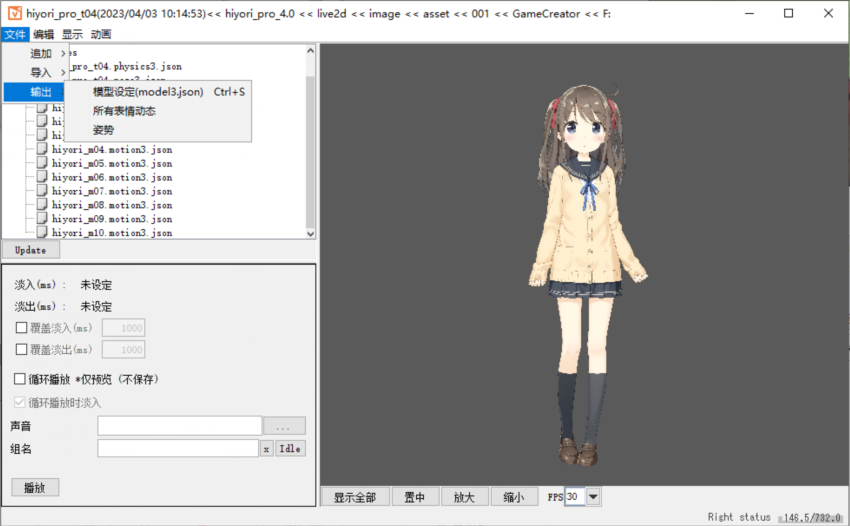The width and height of the screenshot is (850, 526).
Task: Close the viewer window
Action: tap(828, 14)
